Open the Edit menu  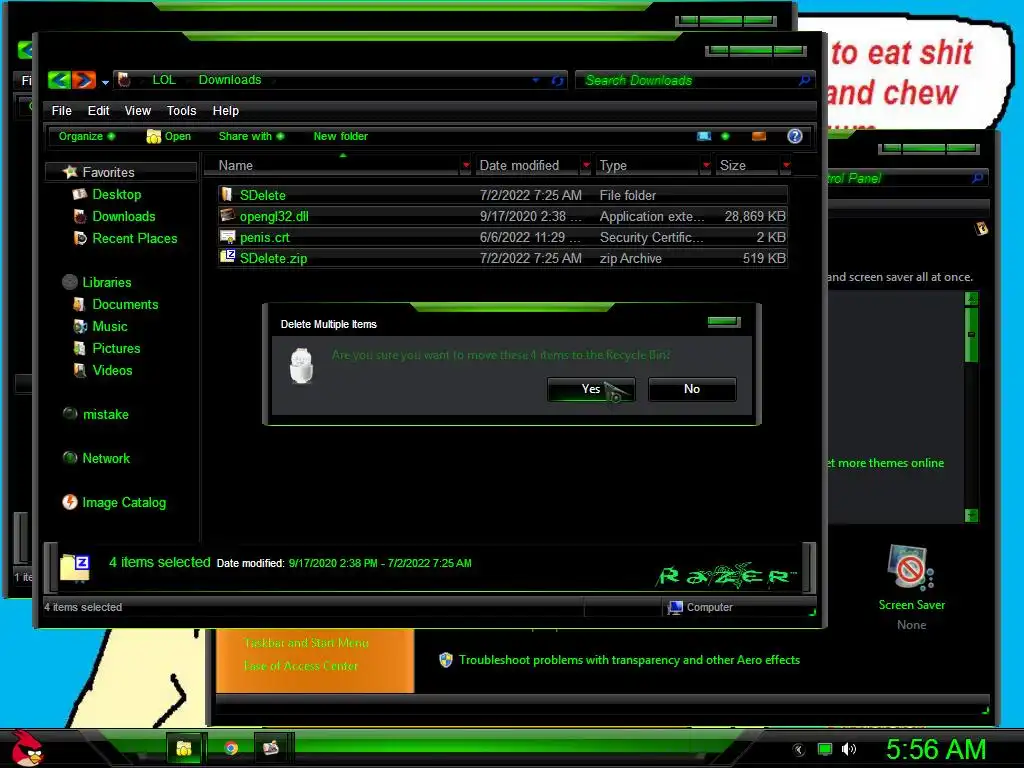click(99, 110)
